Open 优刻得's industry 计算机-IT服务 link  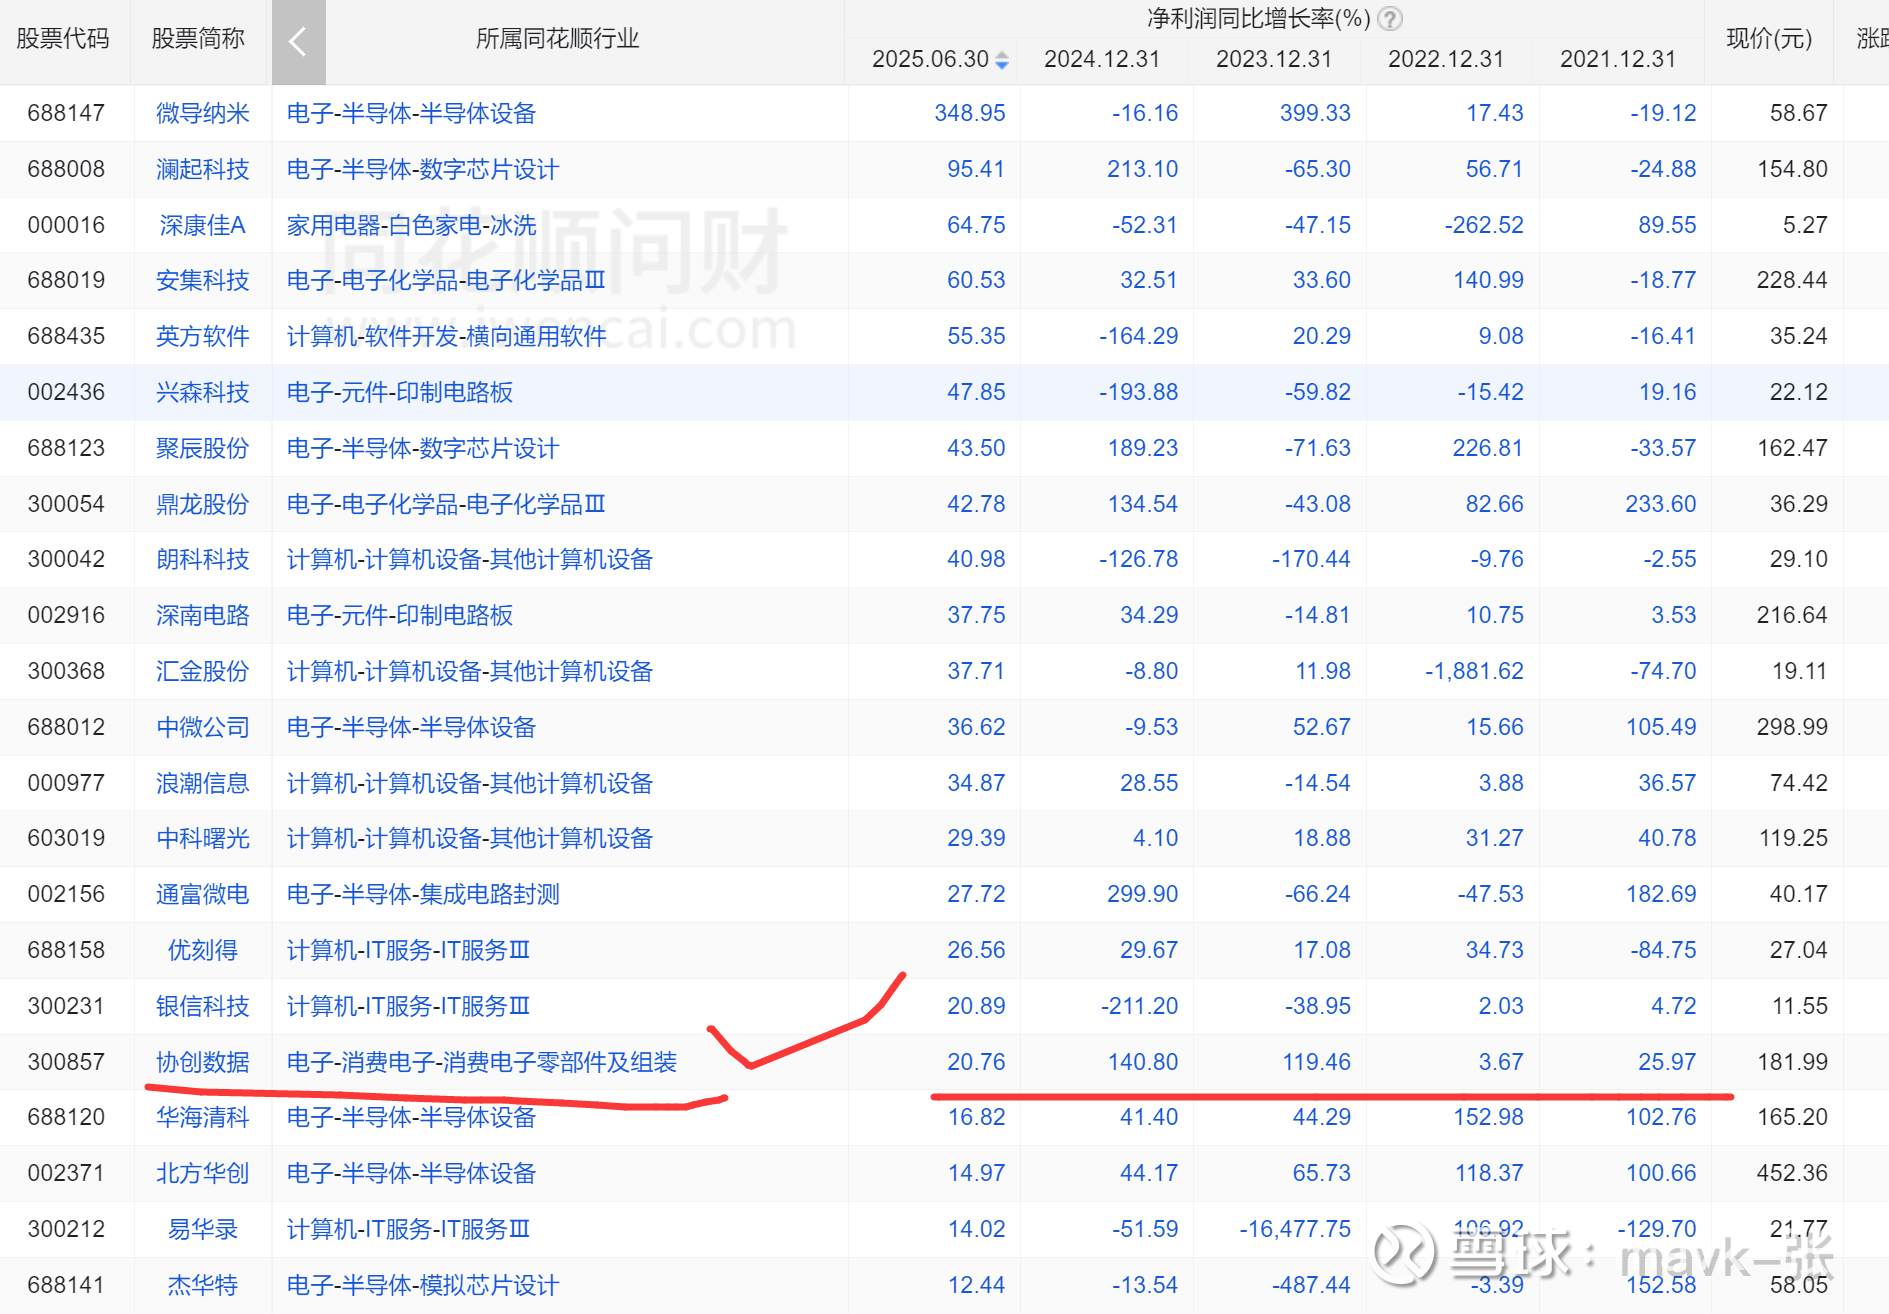[x=409, y=950]
